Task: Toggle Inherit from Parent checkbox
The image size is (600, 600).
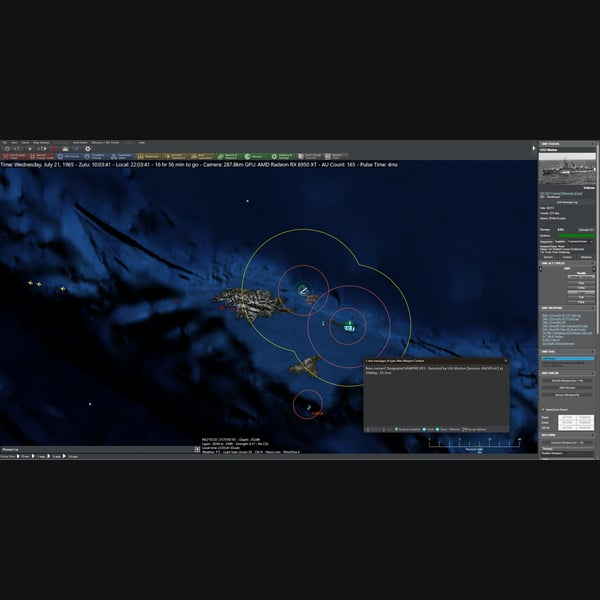Action: pyautogui.click(x=543, y=409)
